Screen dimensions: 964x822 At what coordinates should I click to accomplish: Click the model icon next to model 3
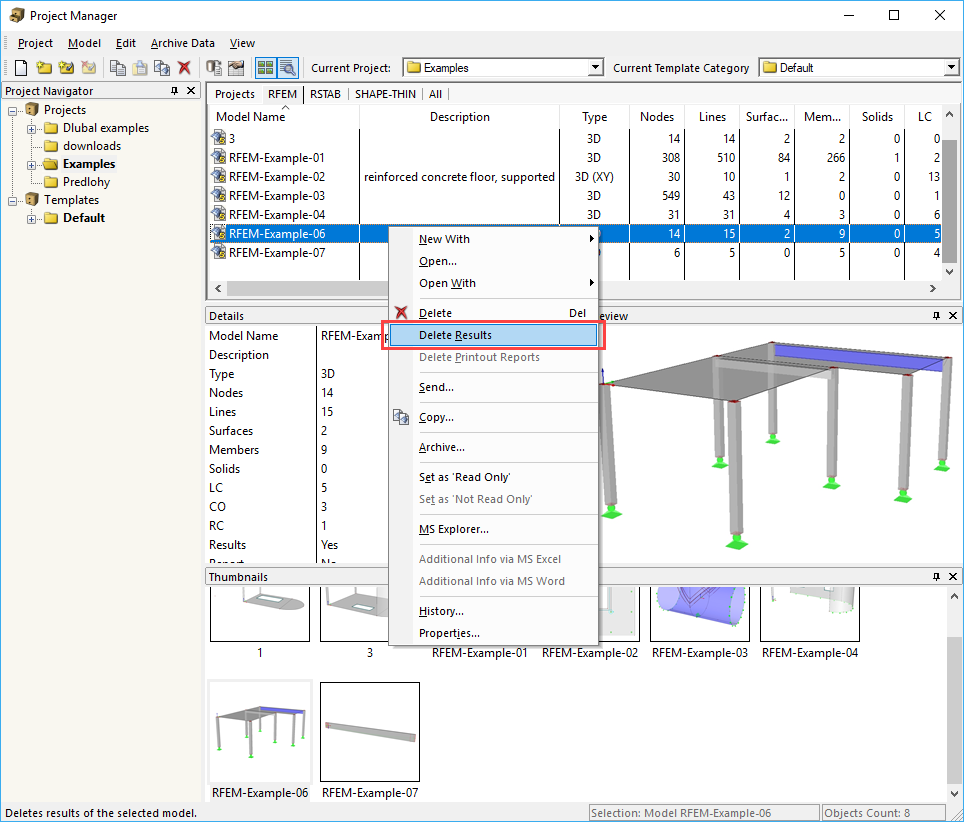[219, 138]
